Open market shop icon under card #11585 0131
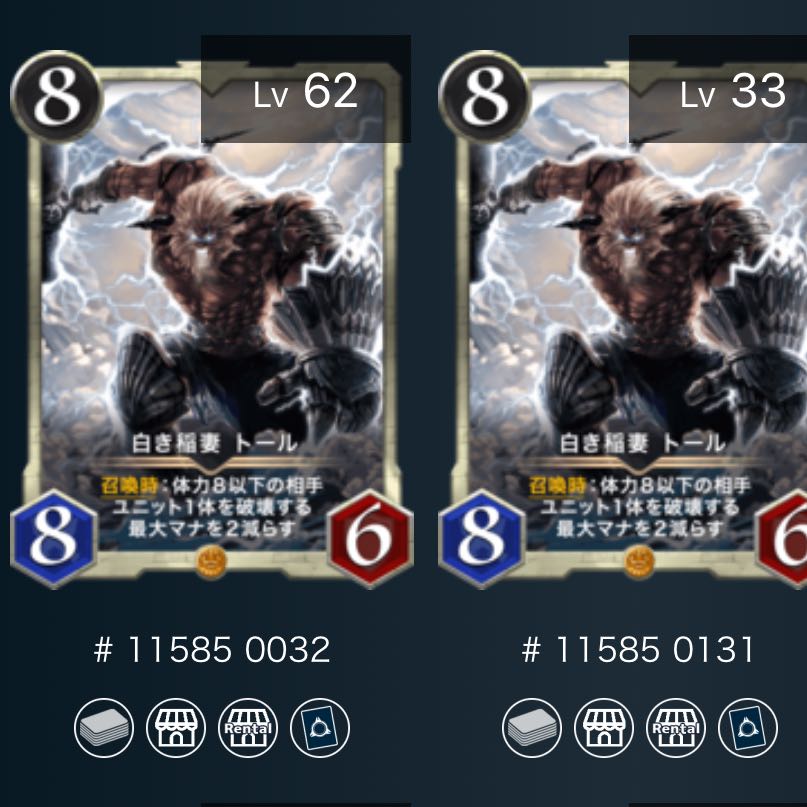Screen dimensions: 807x807 (x=604, y=728)
